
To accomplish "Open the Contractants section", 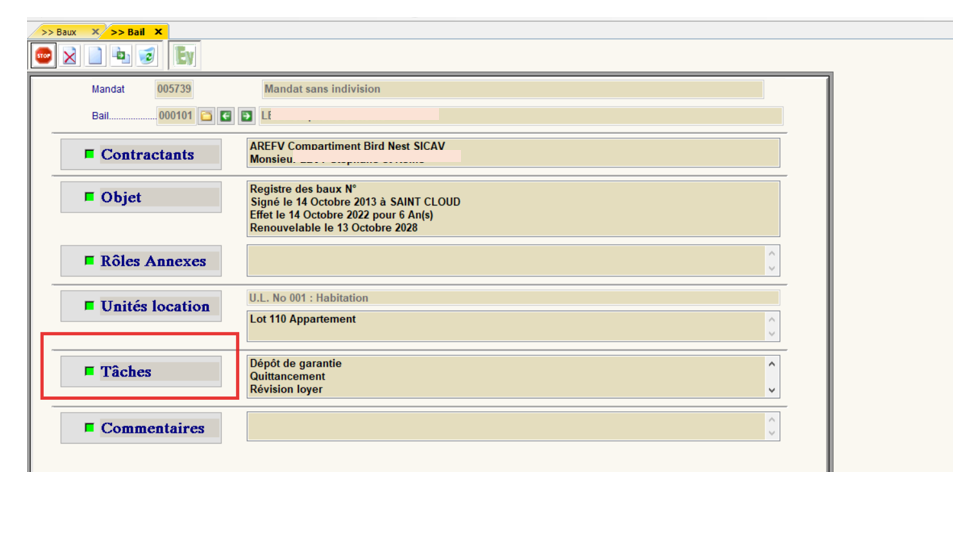I will (x=141, y=155).
